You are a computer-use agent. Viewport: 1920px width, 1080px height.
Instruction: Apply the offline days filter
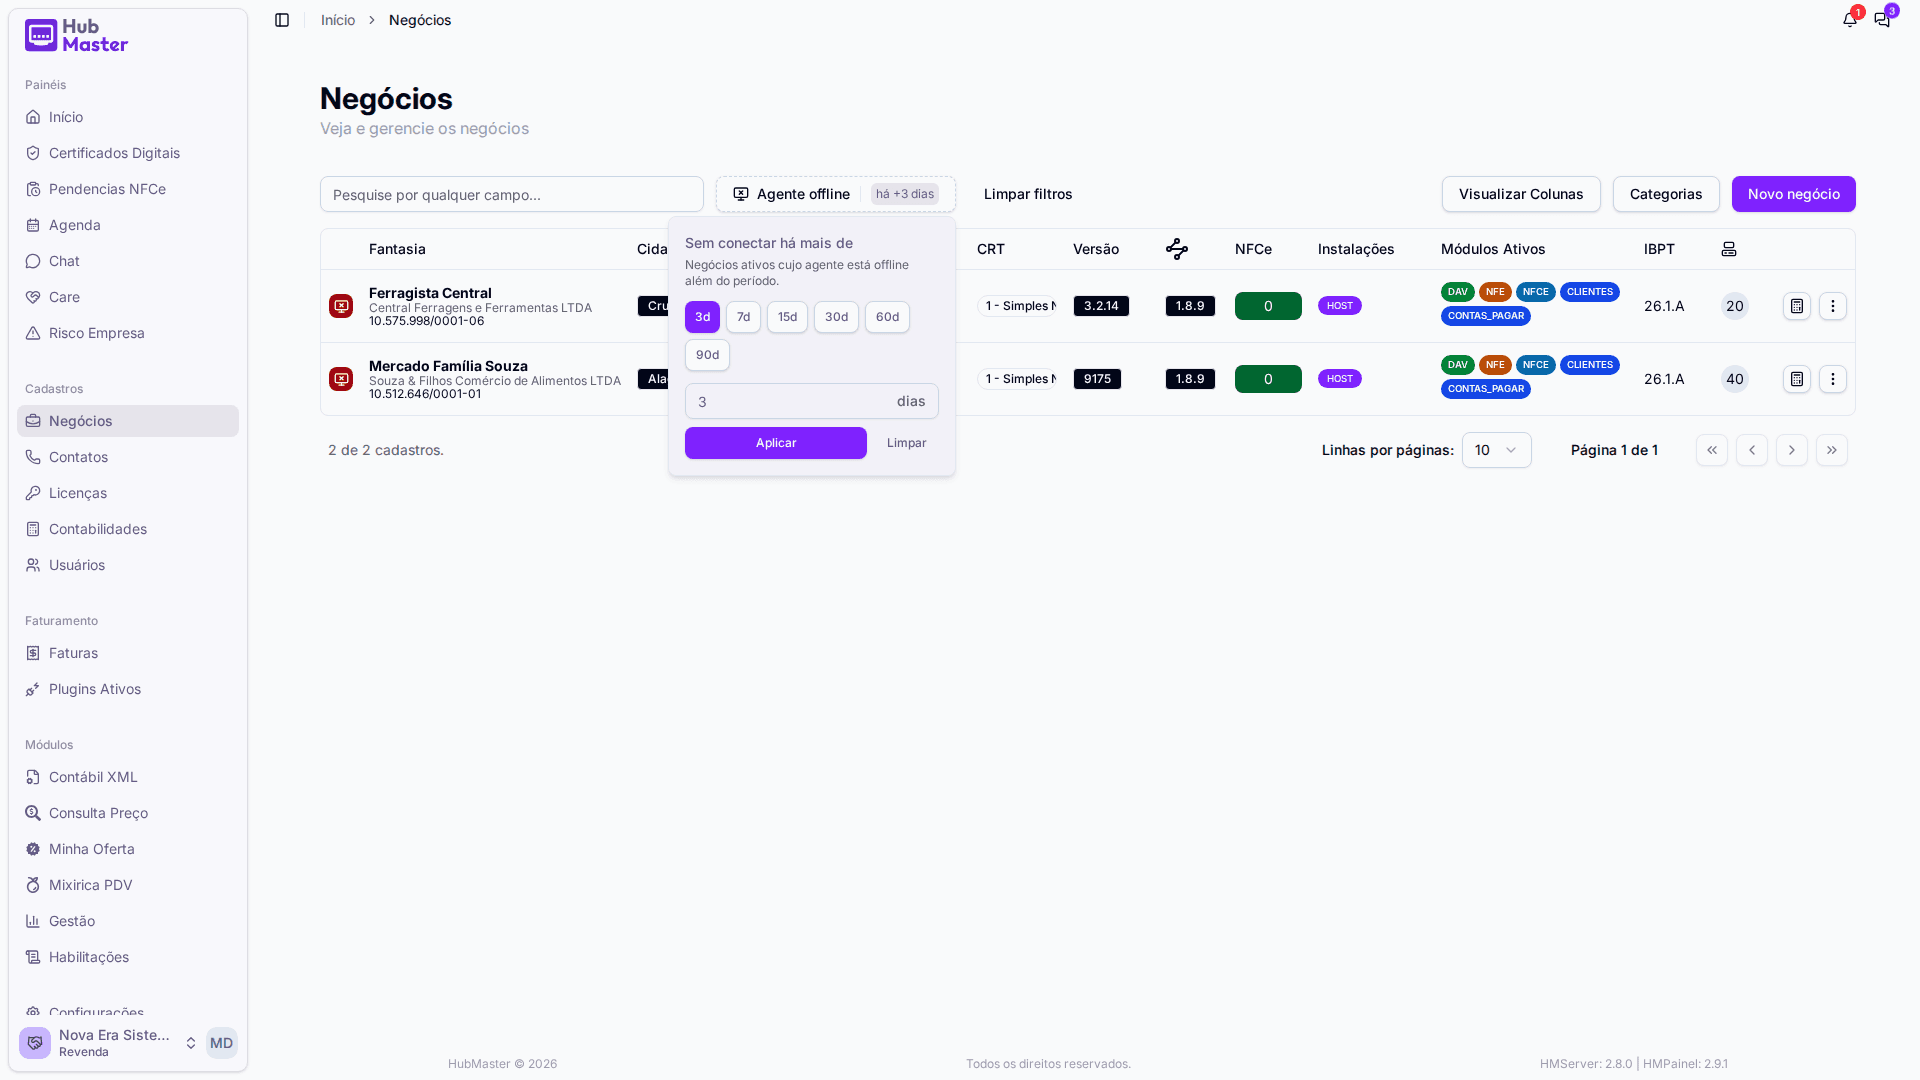[776, 443]
